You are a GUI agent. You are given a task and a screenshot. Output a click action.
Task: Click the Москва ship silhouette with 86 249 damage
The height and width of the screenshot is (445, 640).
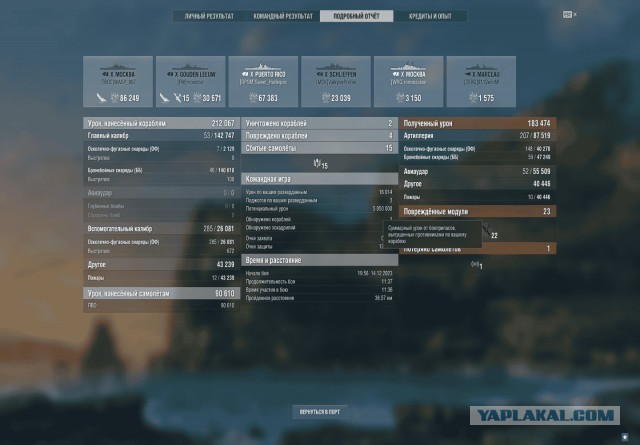click(118, 67)
